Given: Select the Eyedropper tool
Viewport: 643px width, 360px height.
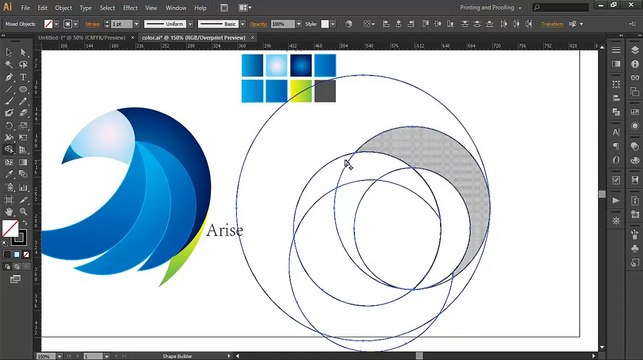Looking at the screenshot, I should coord(9,174).
